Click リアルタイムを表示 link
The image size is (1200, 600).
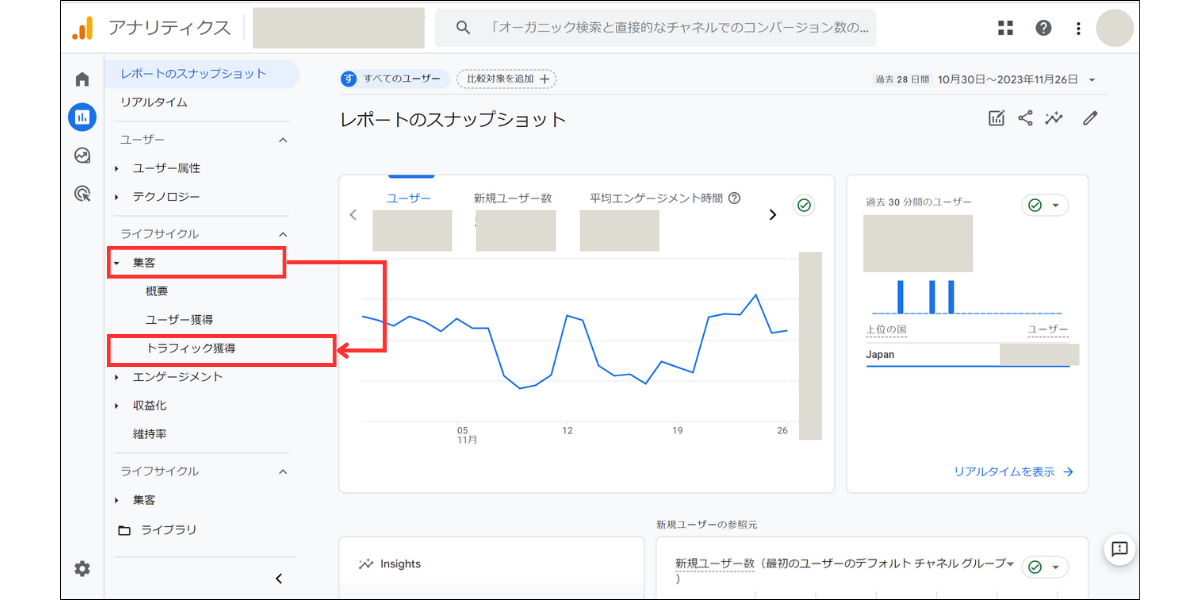[x=1014, y=472]
